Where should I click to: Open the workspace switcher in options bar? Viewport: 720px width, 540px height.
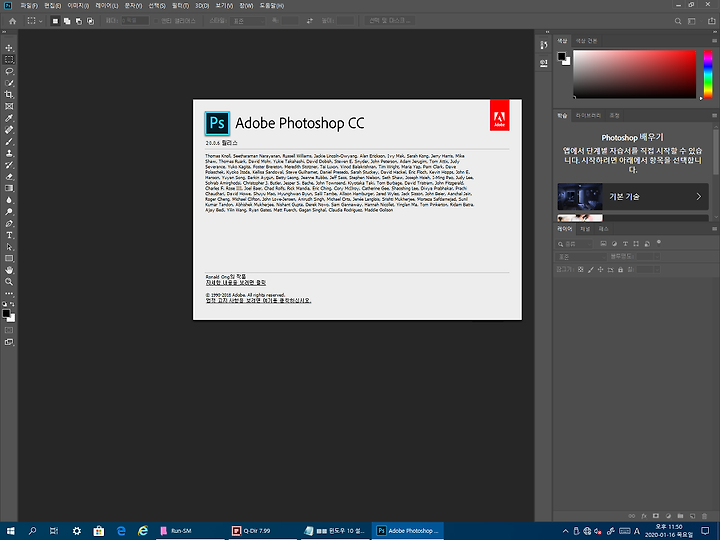coord(692,21)
